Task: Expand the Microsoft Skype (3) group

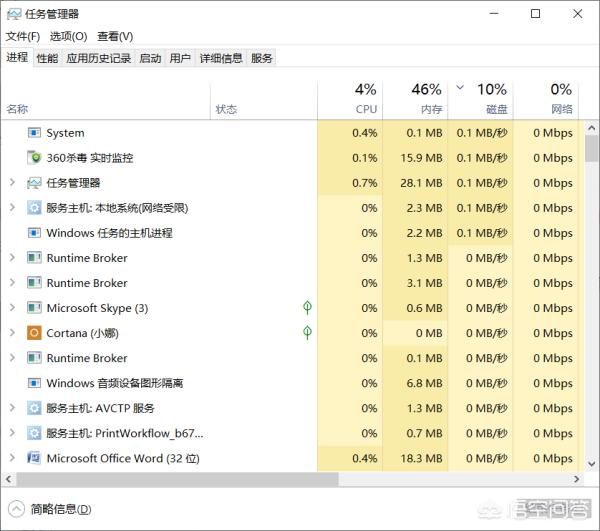Action: click(x=12, y=308)
